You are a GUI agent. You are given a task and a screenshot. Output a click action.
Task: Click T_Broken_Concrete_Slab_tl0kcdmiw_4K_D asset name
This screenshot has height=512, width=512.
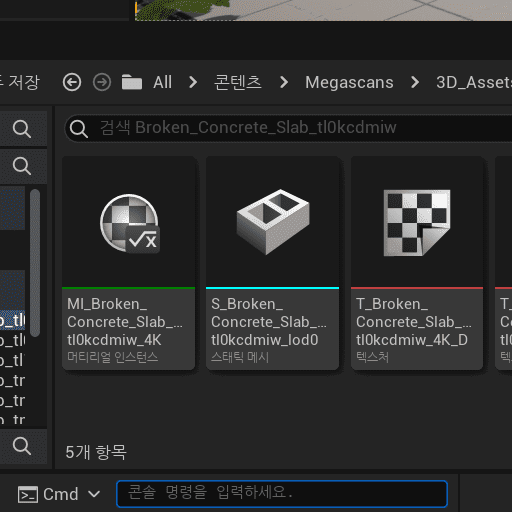pyautogui.click(x=413, y=322)
